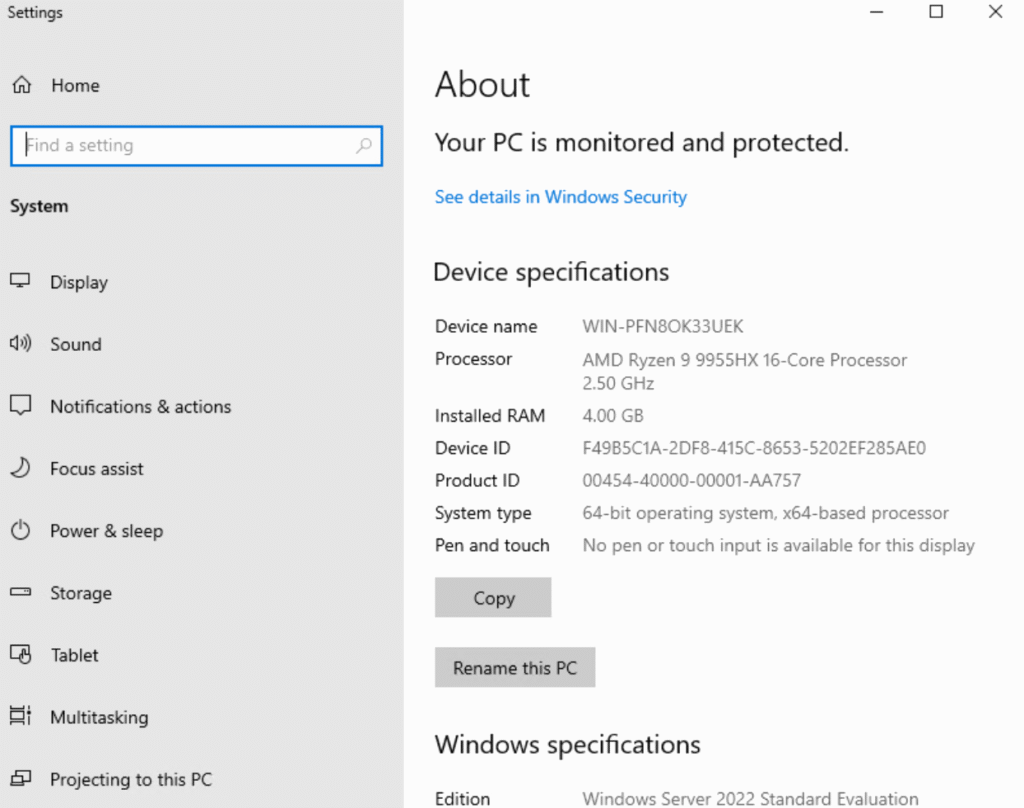Screen dimensions: 1024x808
Task: Click the device name WIN-PFN8OK33UEK
Action: (663, 327)
